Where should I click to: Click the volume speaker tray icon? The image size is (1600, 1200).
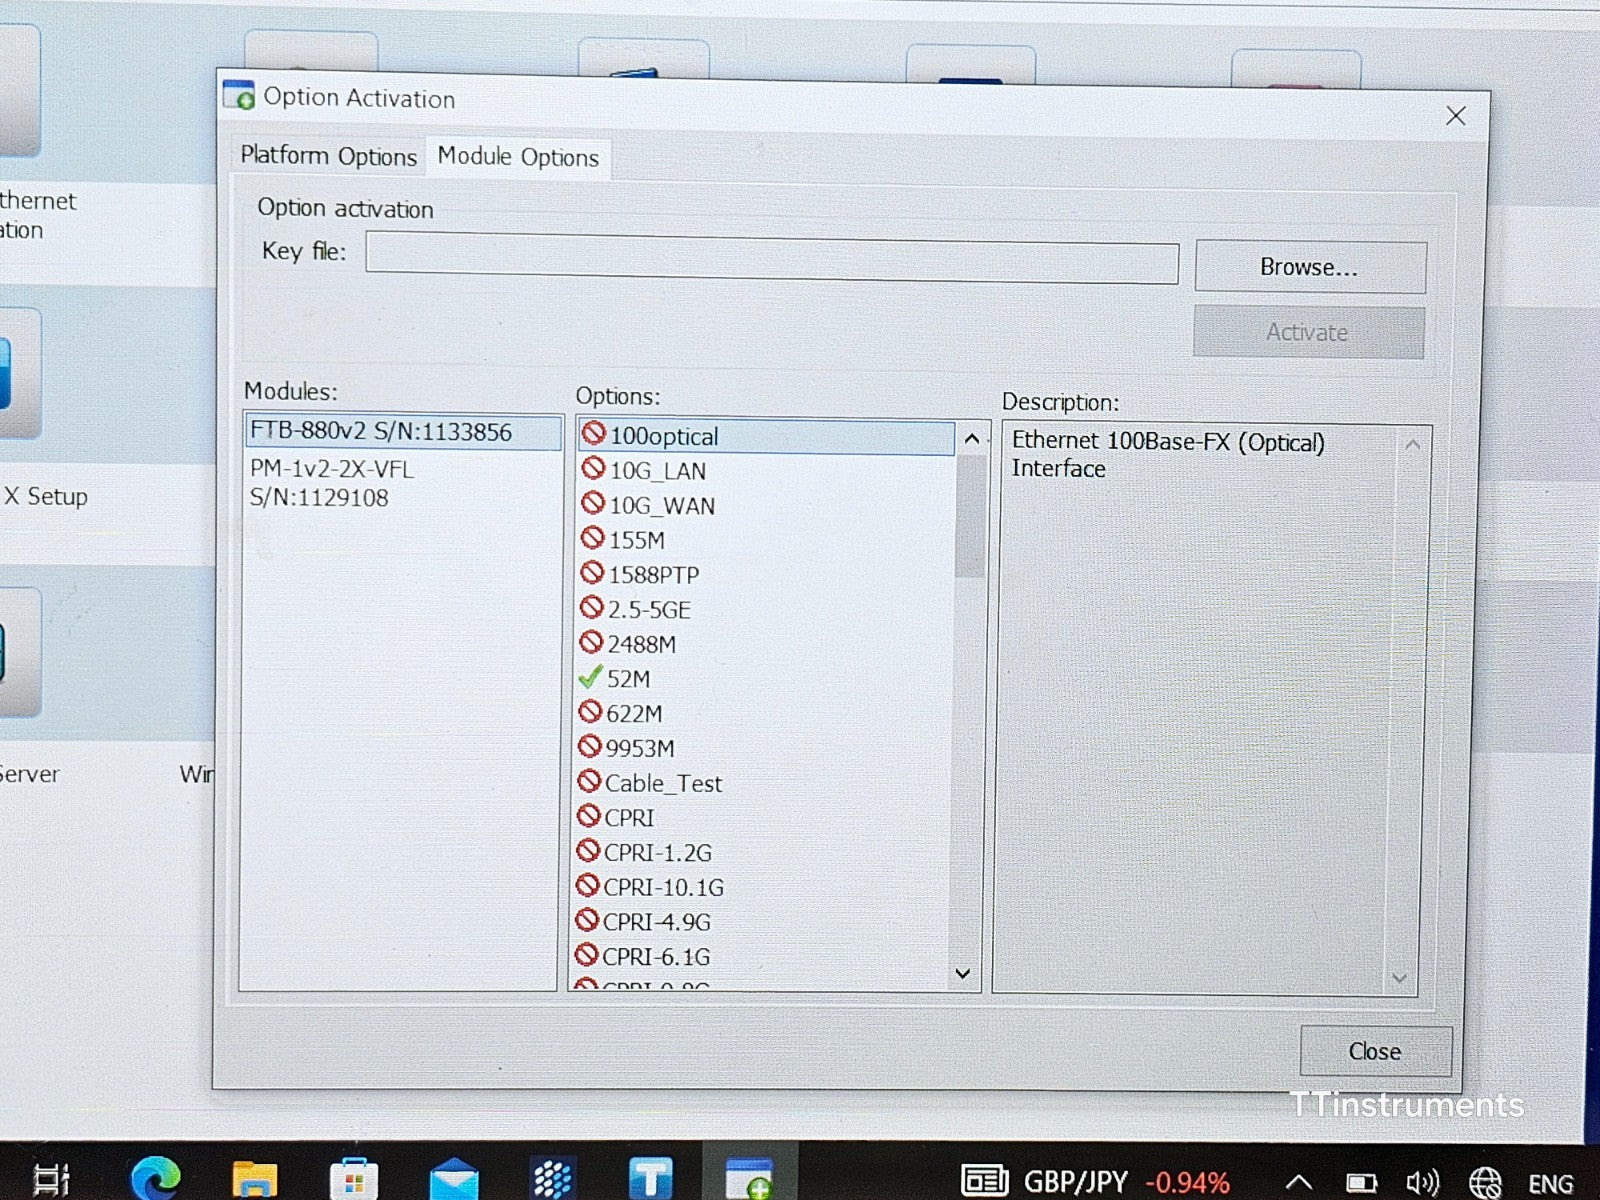1421,1183
